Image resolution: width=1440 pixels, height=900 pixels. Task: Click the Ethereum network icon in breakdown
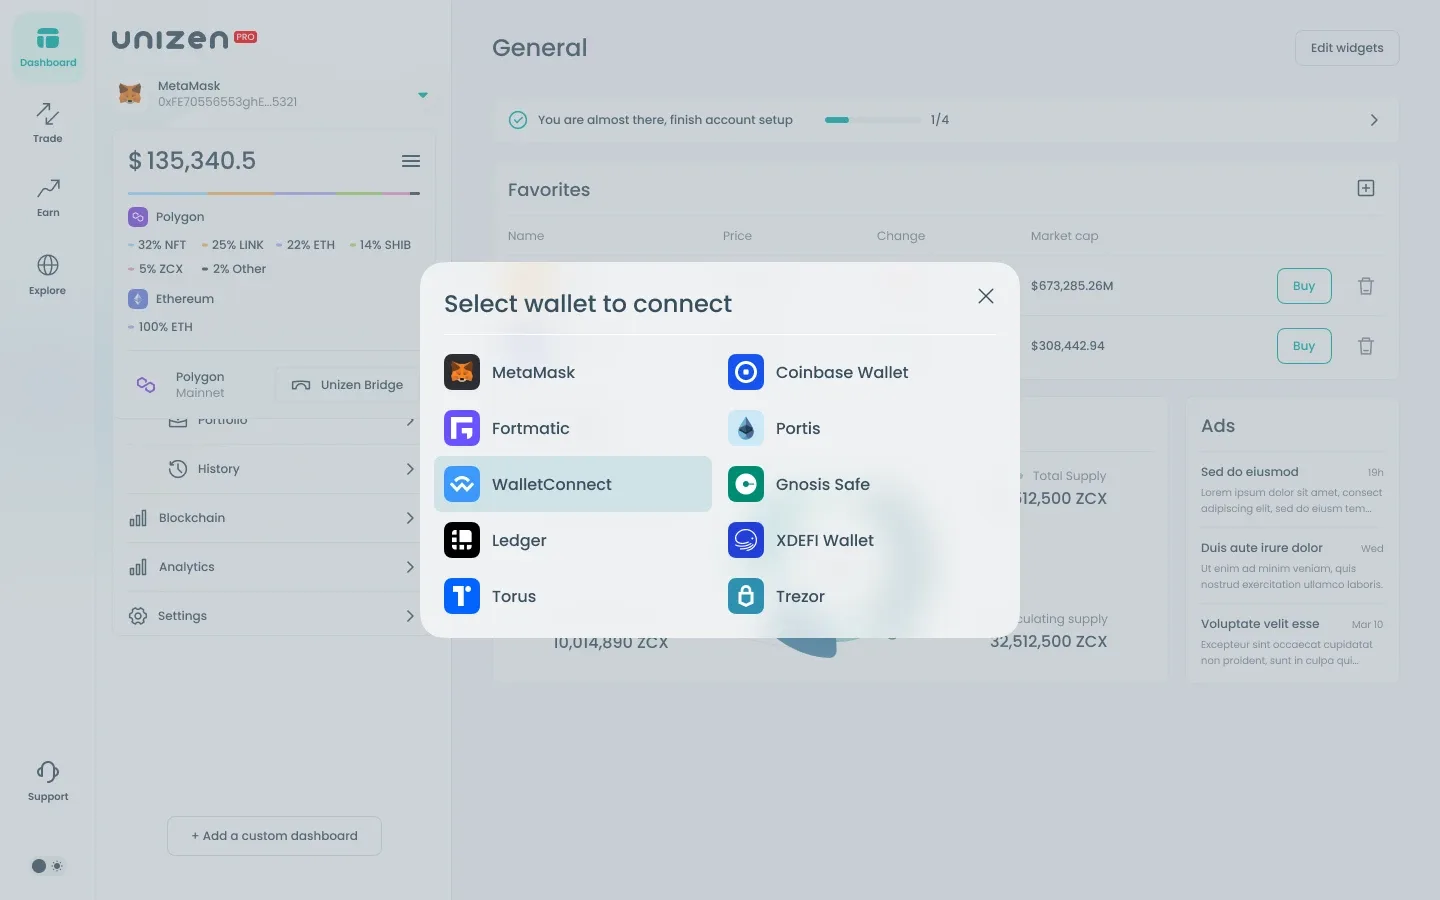(x=138, y=299)
